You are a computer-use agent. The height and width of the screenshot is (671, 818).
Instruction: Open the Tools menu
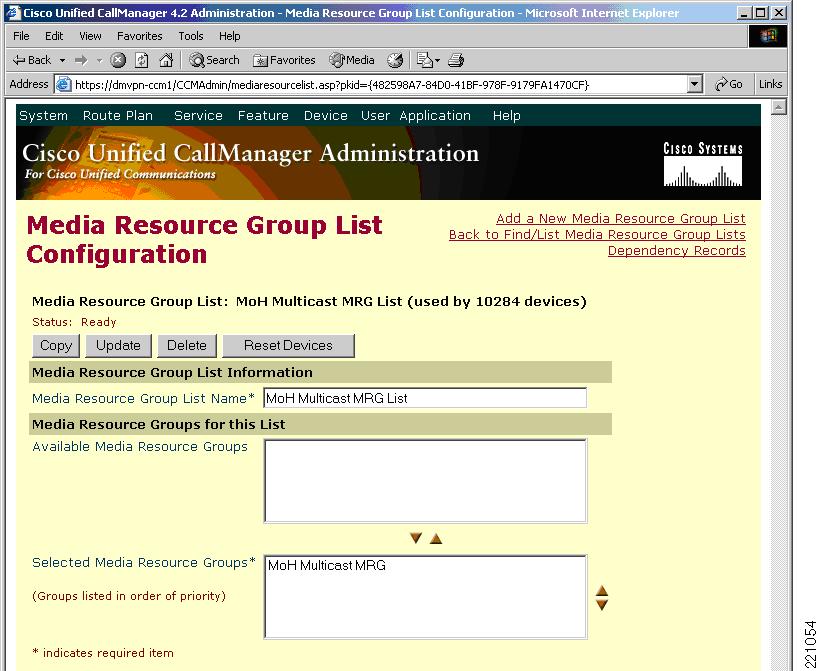(x=191, y=36)
